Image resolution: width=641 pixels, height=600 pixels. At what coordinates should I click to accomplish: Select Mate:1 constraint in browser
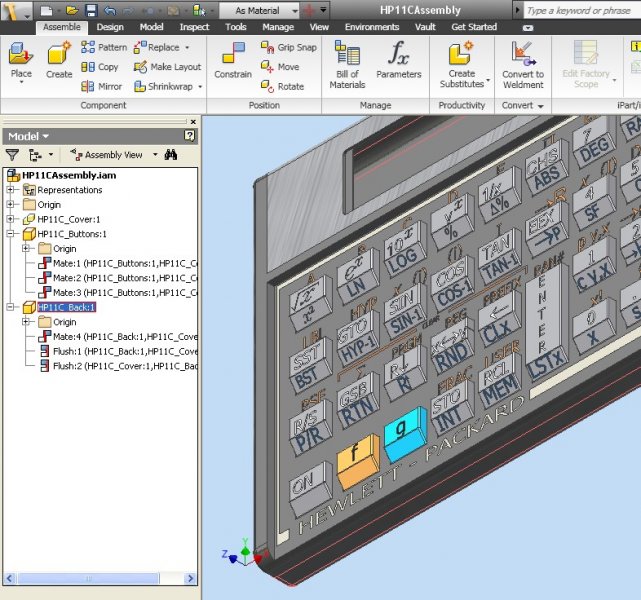click(x=125, y=263)
